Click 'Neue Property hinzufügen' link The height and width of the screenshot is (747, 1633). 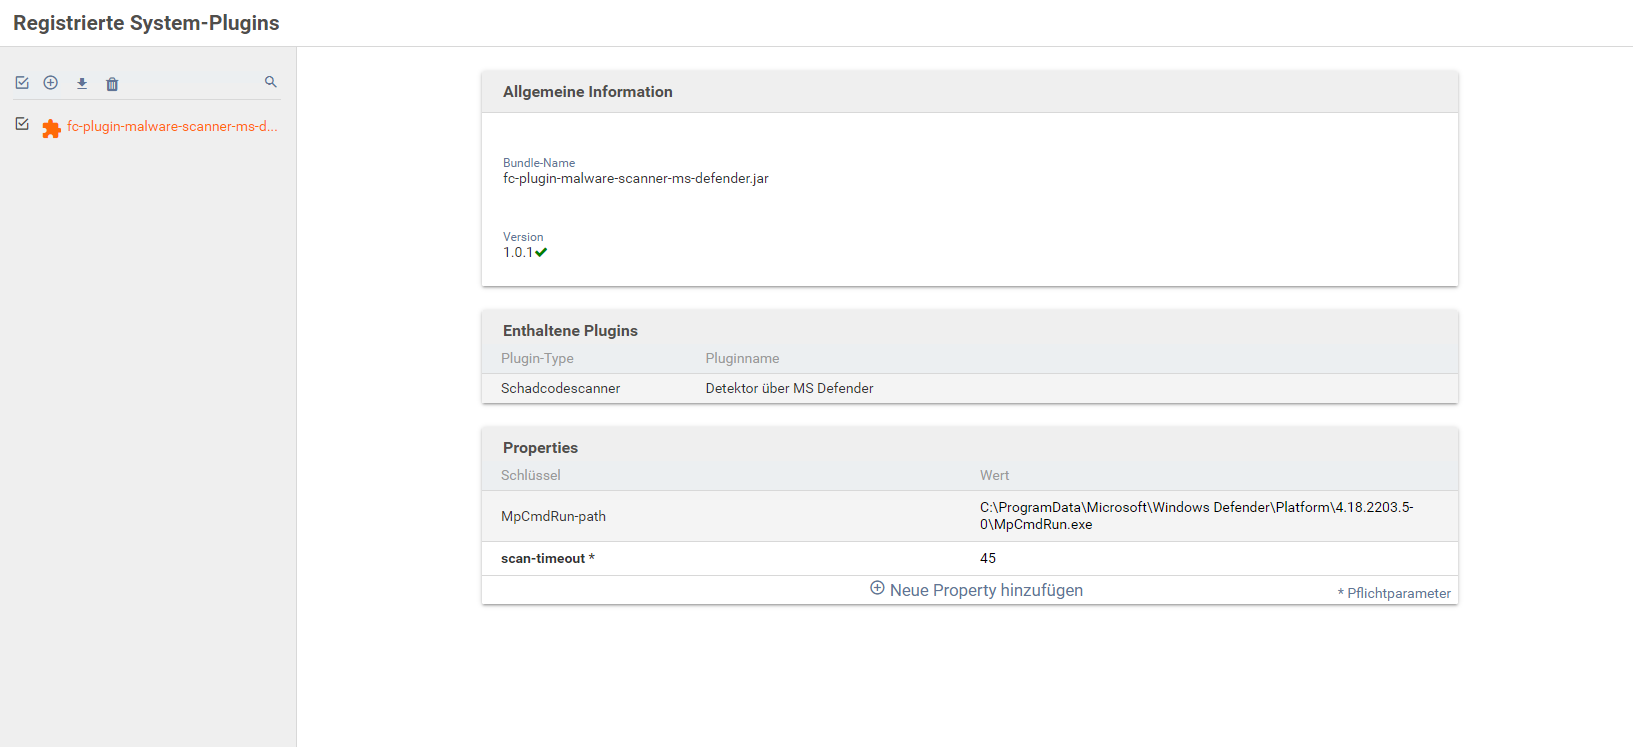(986, 590)
